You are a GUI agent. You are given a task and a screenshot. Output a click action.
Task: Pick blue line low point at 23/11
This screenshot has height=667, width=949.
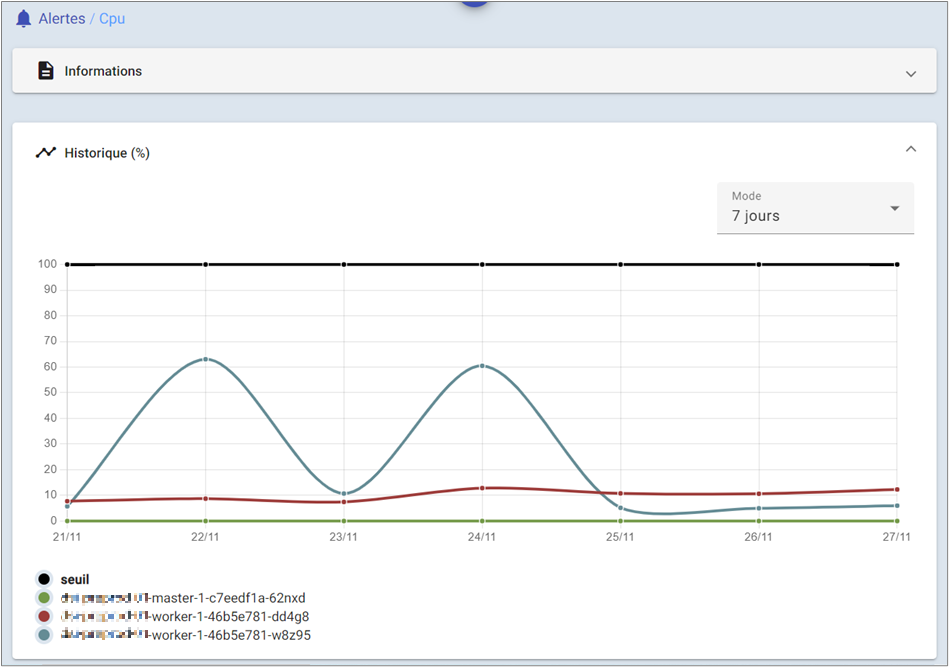point(344,494)
